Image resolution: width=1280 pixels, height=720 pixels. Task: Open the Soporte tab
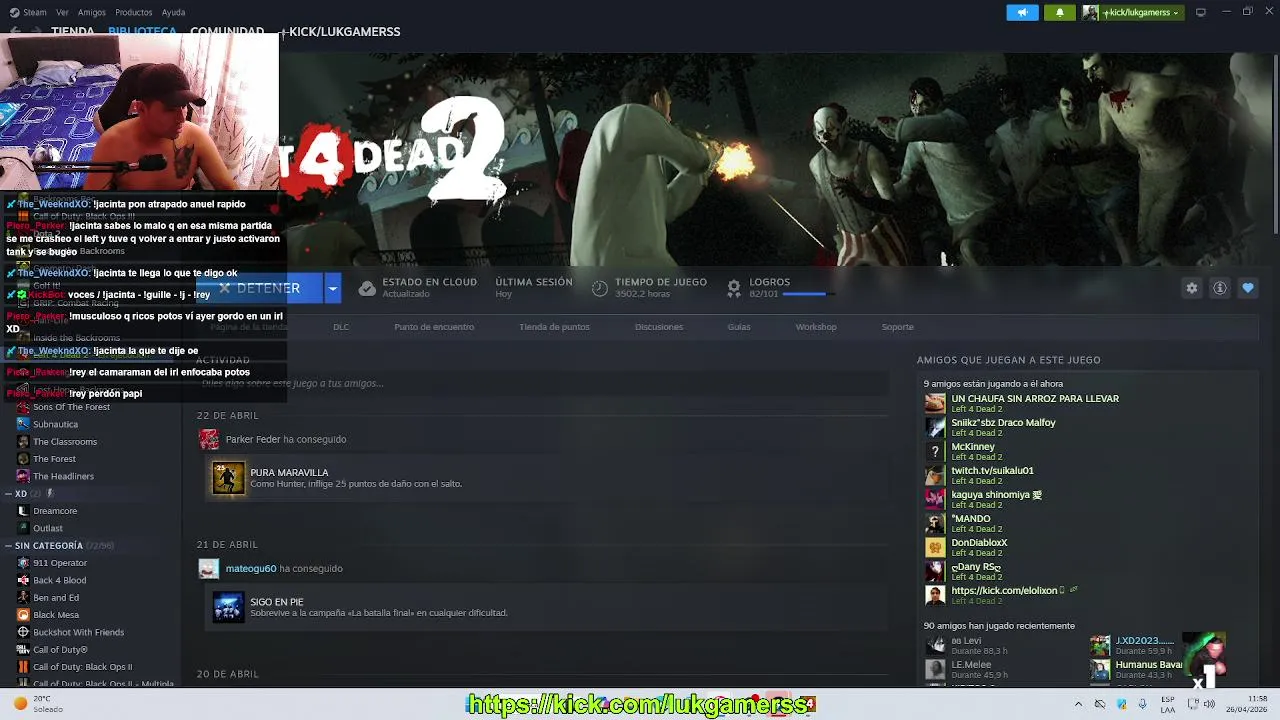click(x=897, y=327)
